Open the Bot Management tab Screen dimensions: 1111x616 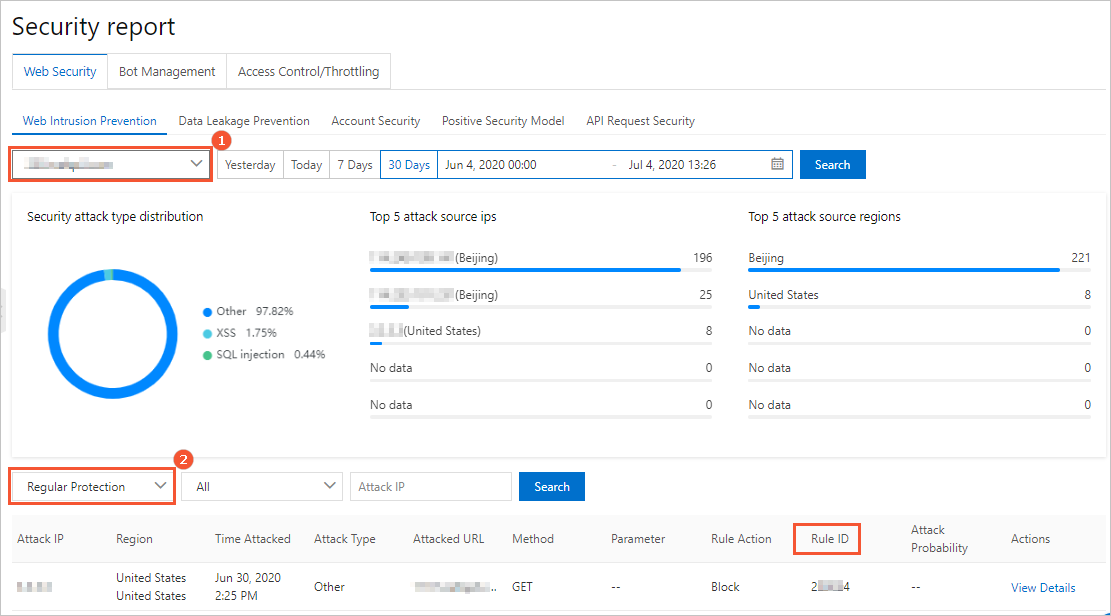click(x=167, y=72)
